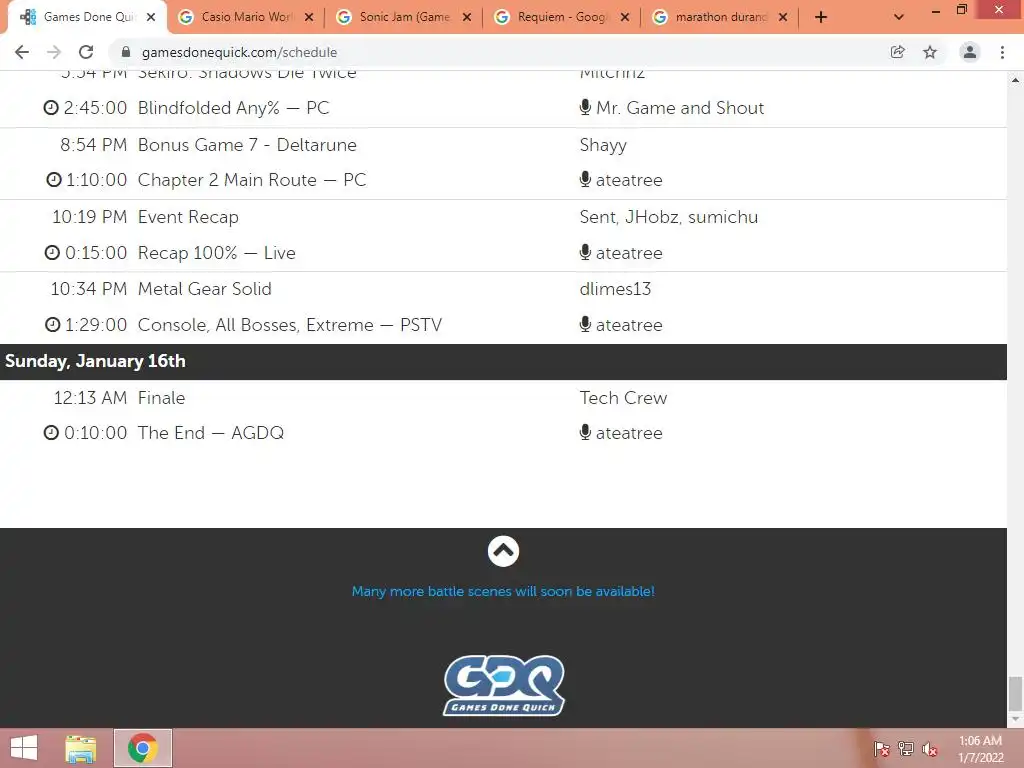This screenshot has width=1024, height=768.
Task: Click 'Tech Crew' runner text
Action: [x=623, y=398]
